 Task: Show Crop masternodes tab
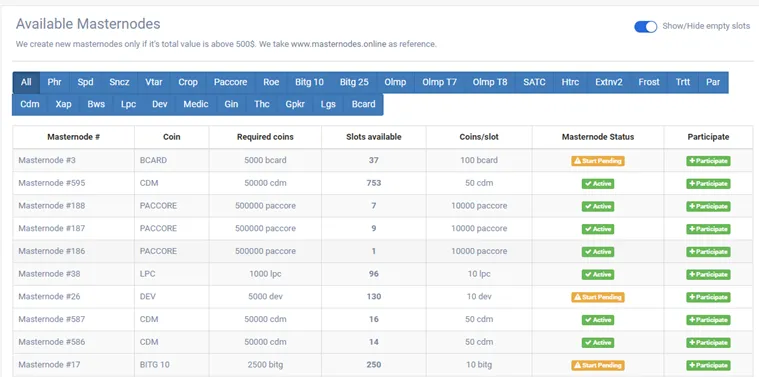188,82
